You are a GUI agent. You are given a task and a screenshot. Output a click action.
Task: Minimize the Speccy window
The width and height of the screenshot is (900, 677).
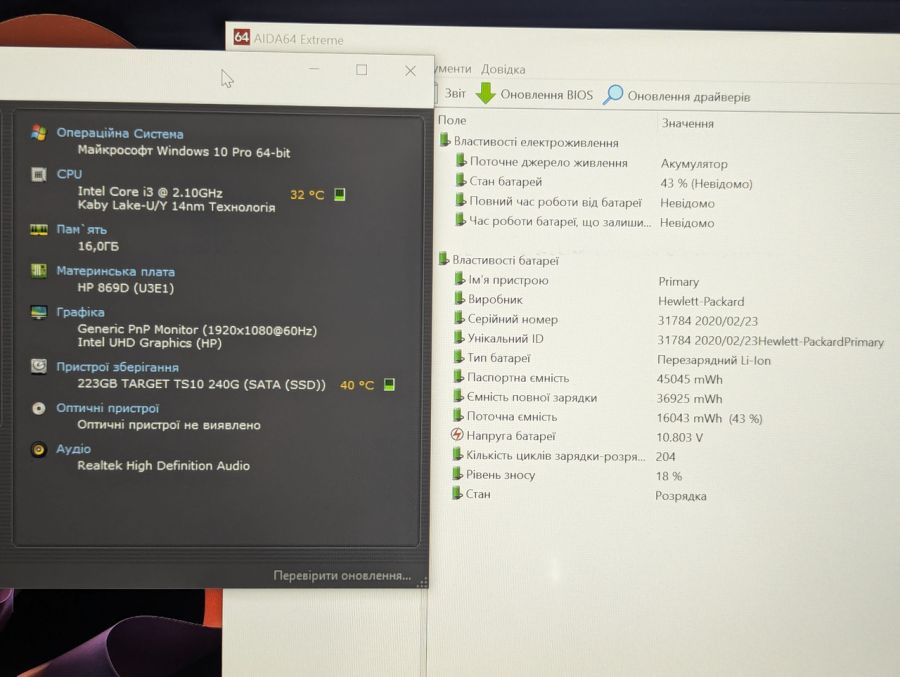coord(314,69)
